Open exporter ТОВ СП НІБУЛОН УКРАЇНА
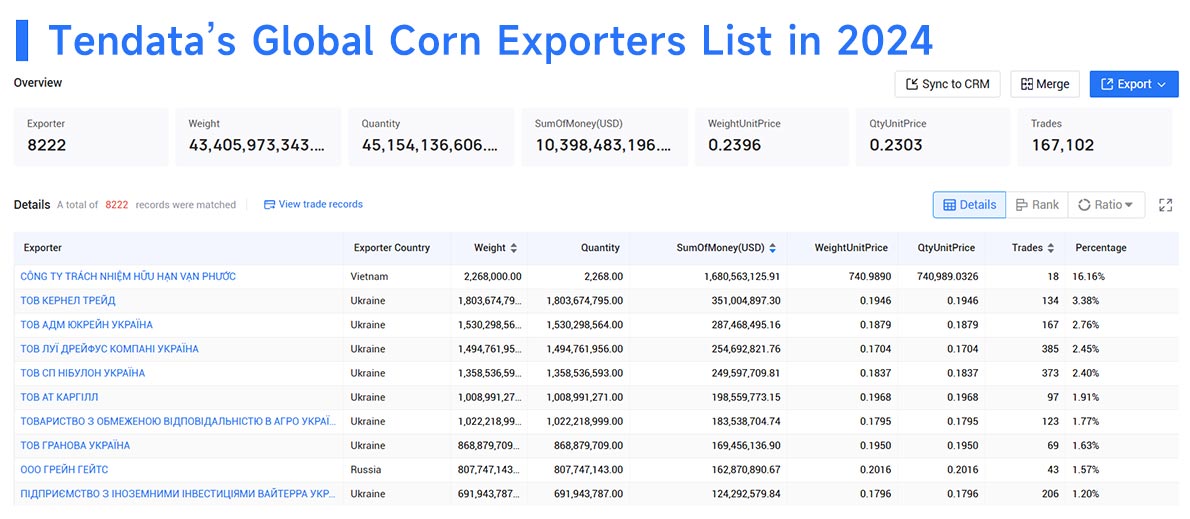The width and height of the screenshot is (1190, 519). 83,373
